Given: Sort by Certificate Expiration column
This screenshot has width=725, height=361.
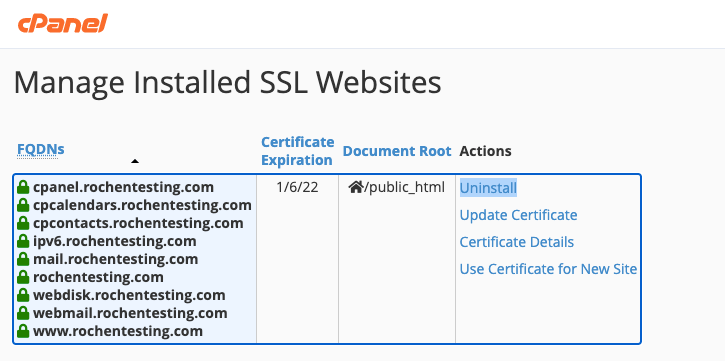Looking at the screenshot, I should pyautogui.click(x=297, y=151).
